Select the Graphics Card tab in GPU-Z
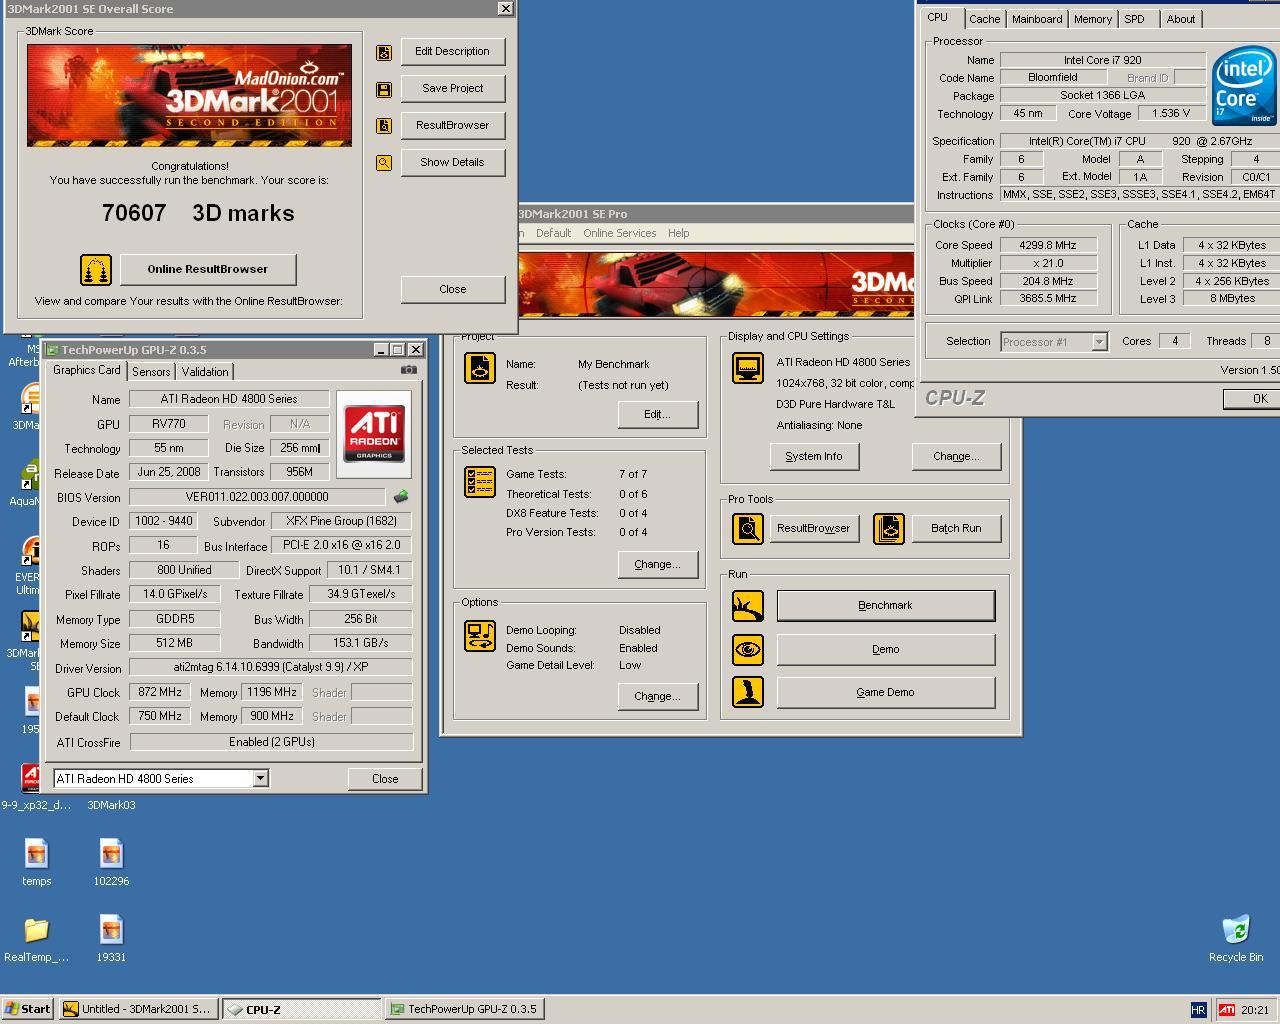The image size is (1280, 1024). (x=87, y=370)
